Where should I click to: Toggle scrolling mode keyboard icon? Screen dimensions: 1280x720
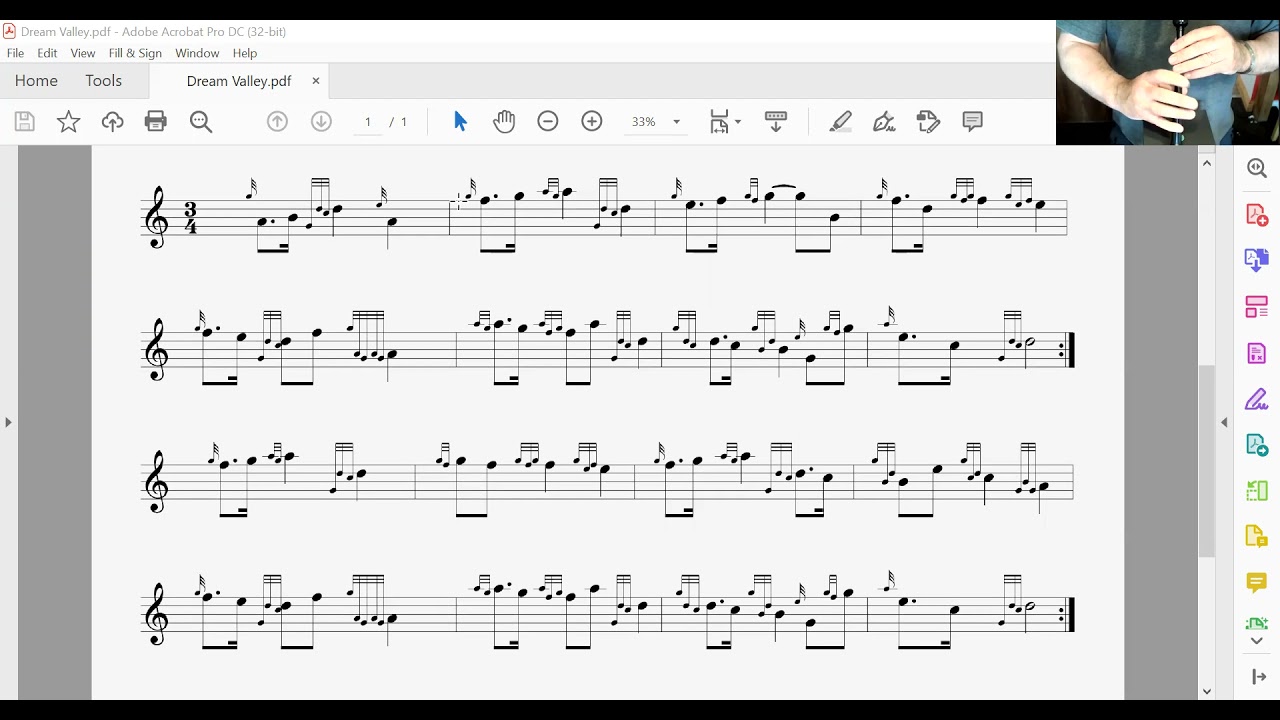coord(776,122)
